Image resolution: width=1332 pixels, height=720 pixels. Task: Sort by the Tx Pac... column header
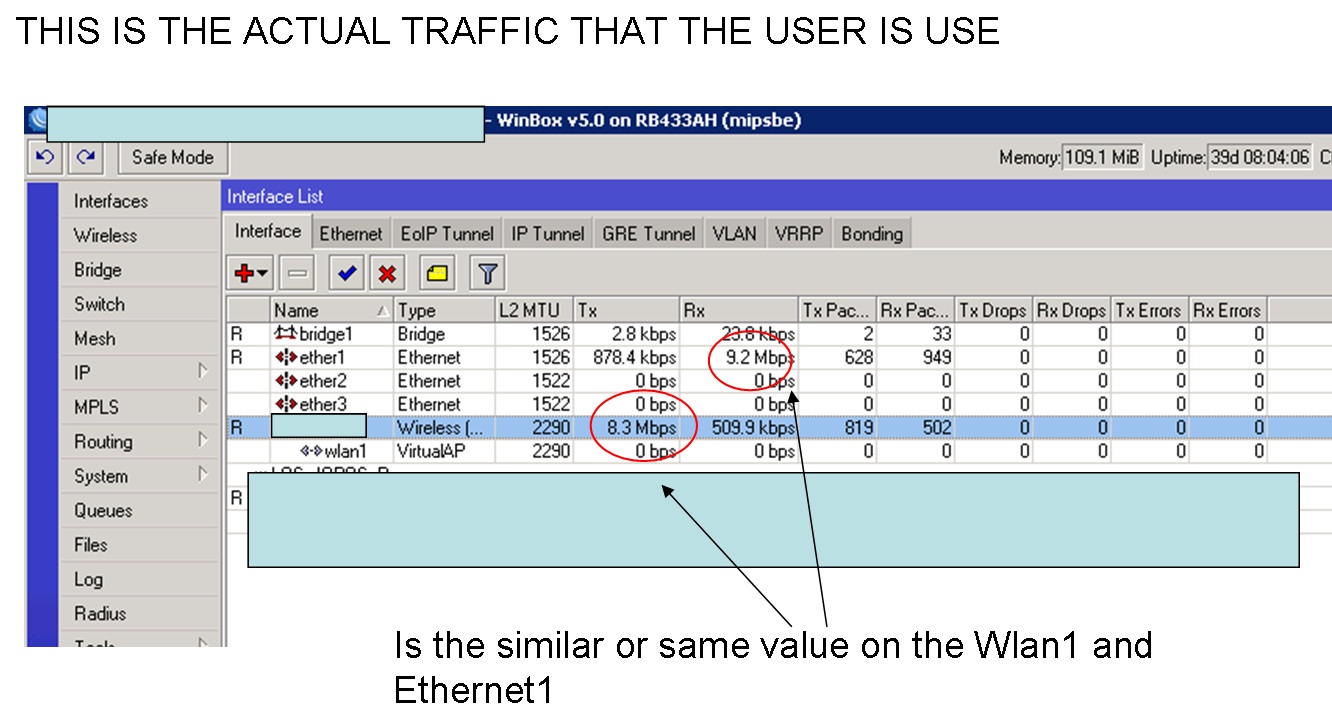(838, 311)
